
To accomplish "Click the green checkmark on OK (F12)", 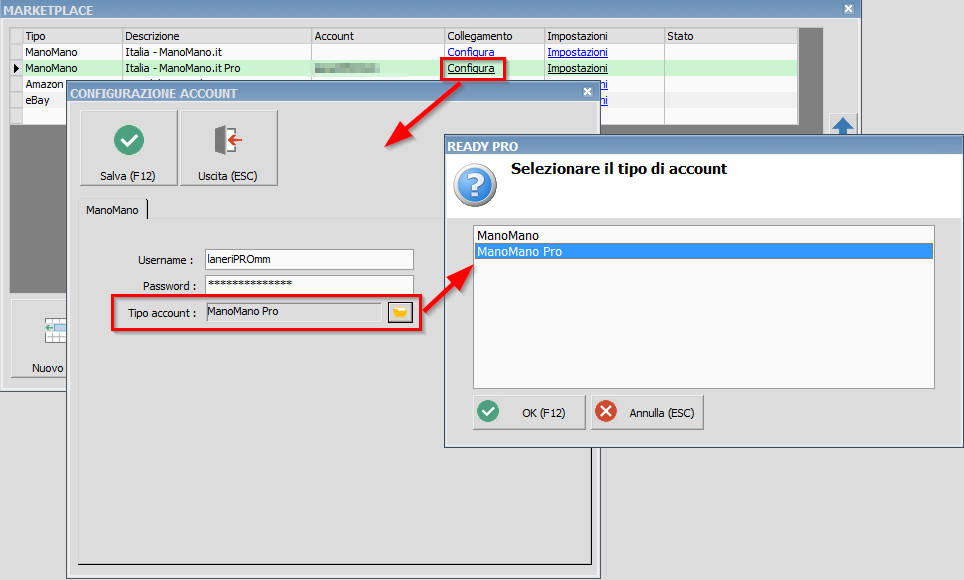I will coord(488,411).
